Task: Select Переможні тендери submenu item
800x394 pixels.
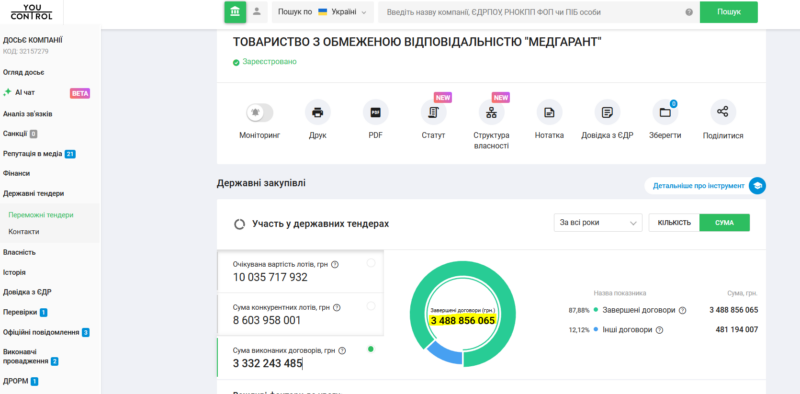Action: [x=41, y=215]
